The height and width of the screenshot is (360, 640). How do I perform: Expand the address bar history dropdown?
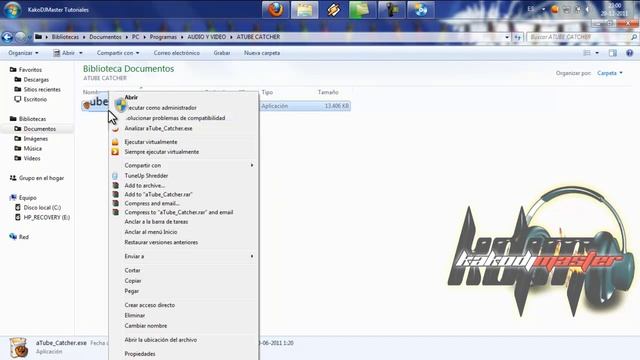point(507,37)
